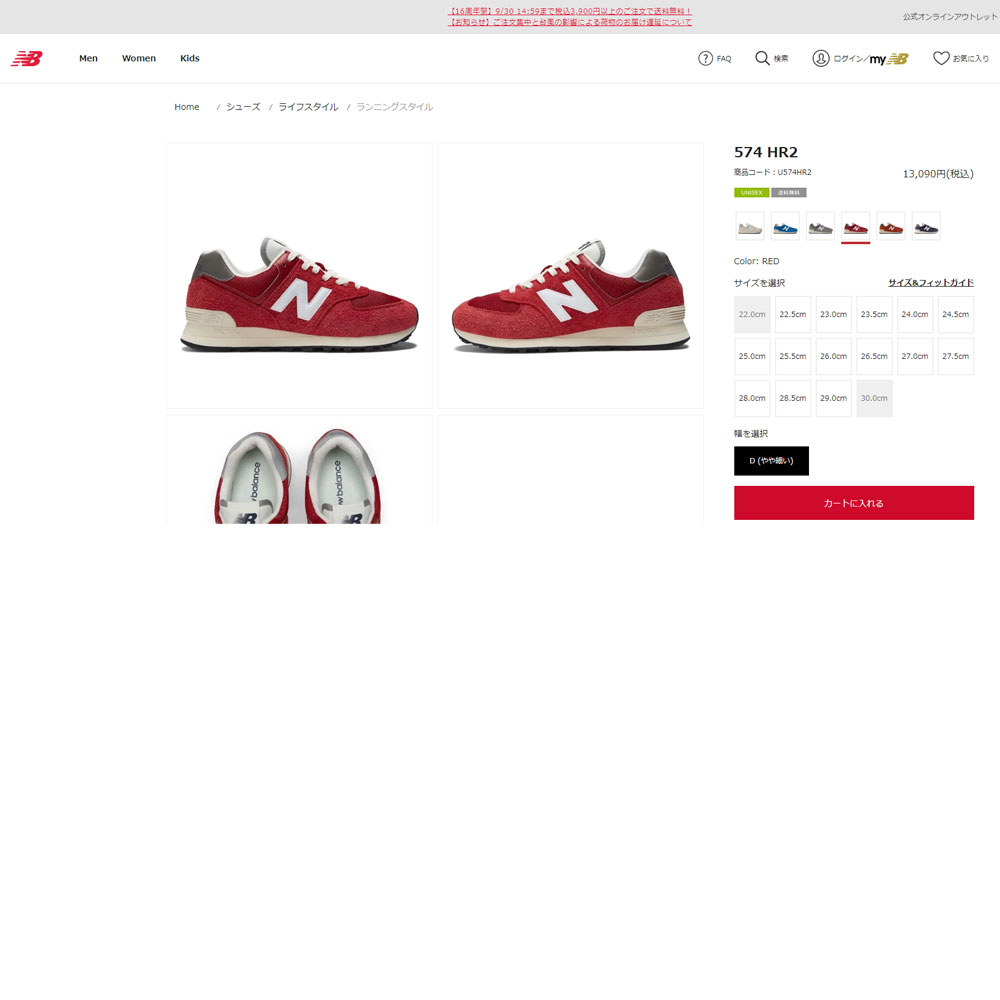
Task: Choose size 22.5cm
Action: pos(793,314)
